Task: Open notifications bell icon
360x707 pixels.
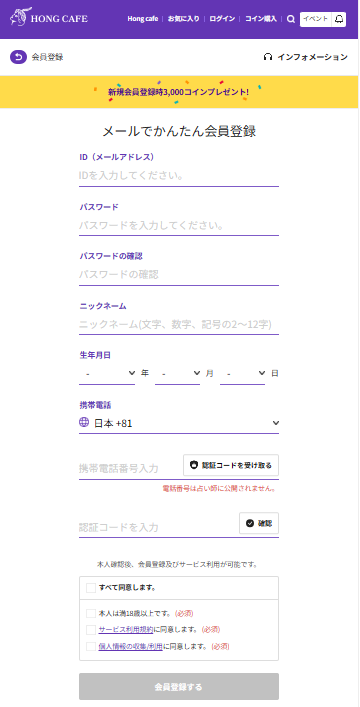Action: point(339,19)
